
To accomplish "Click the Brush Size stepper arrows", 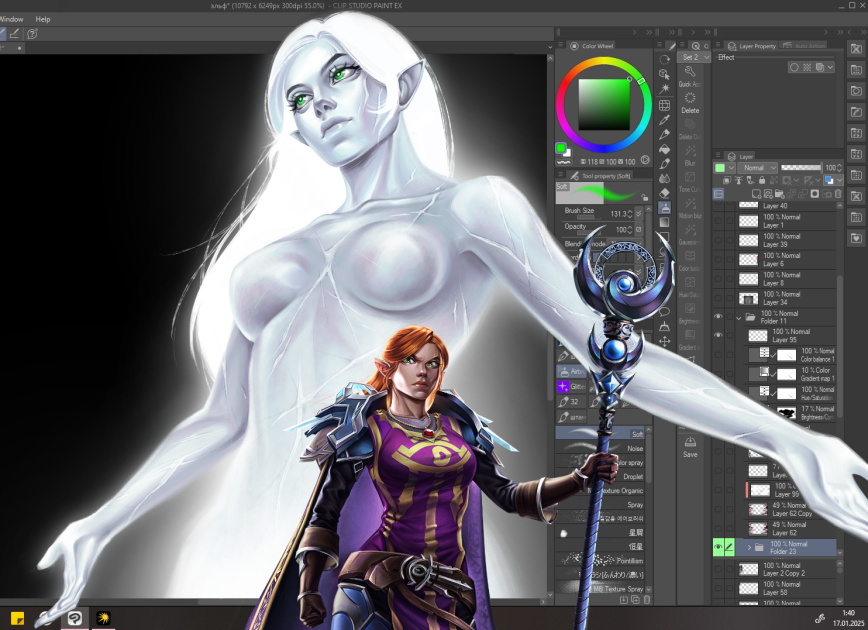I will (629, 214).
